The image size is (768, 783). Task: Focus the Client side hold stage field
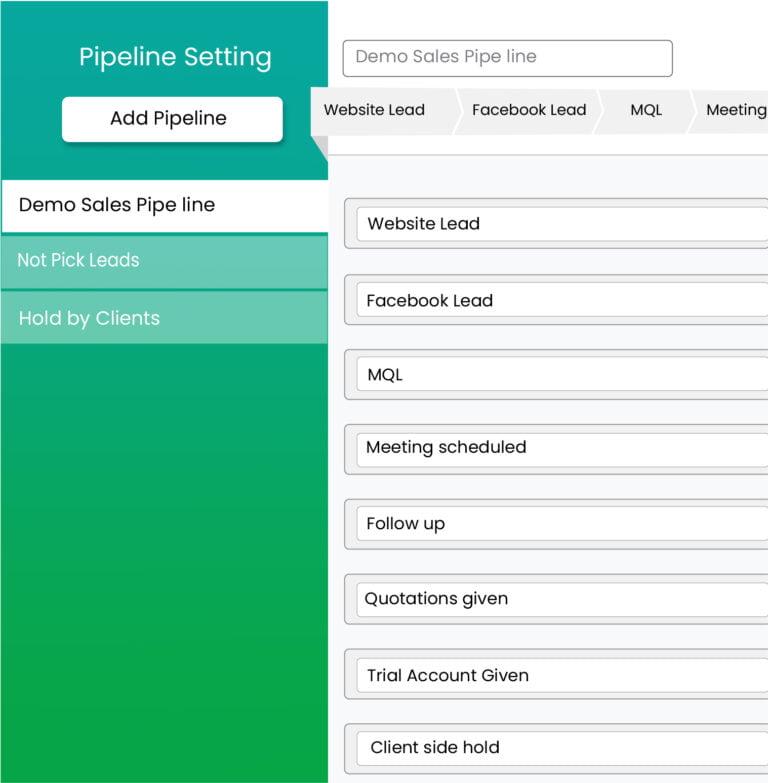[x=560, y=747]
